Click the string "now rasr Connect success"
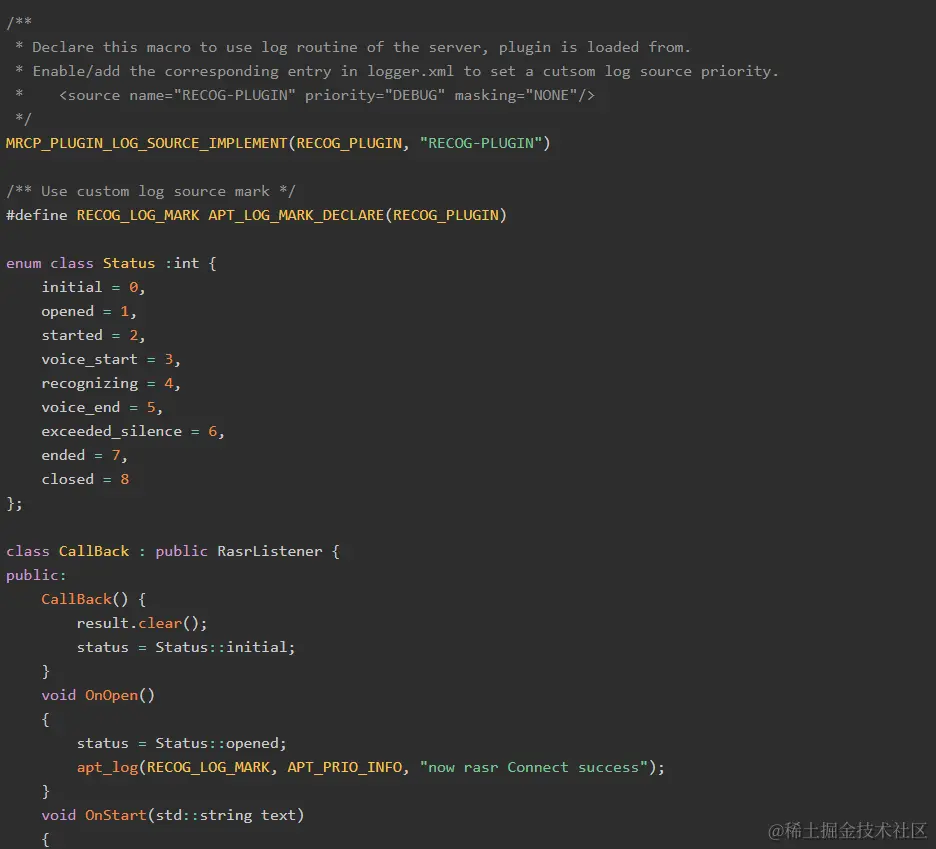The width and height of the screenshot is (936, 849). coord(534,767)
